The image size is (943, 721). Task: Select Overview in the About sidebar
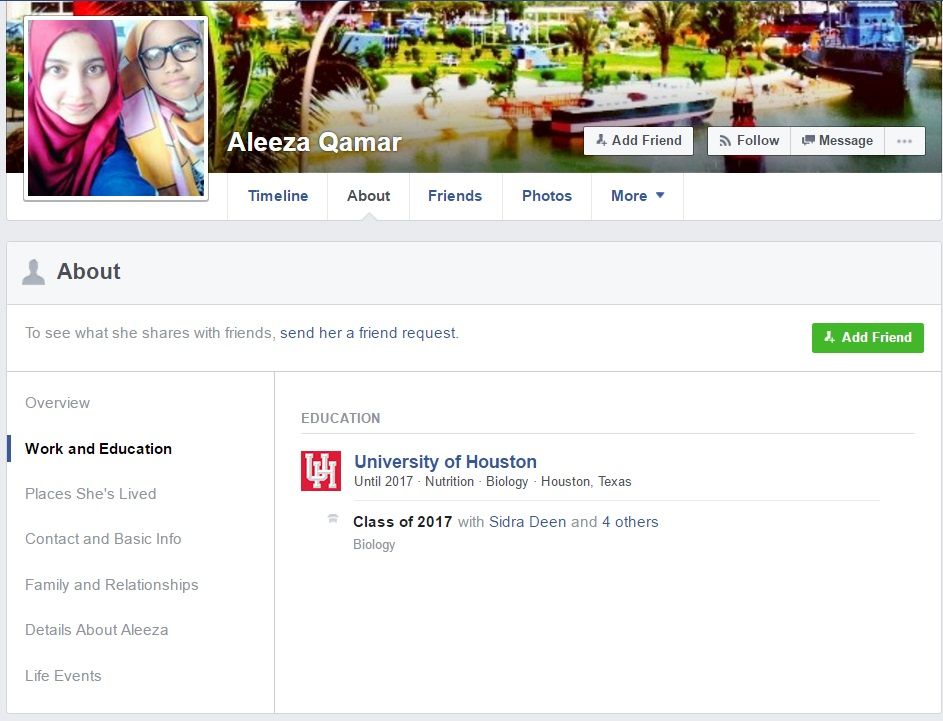[57, 403]
